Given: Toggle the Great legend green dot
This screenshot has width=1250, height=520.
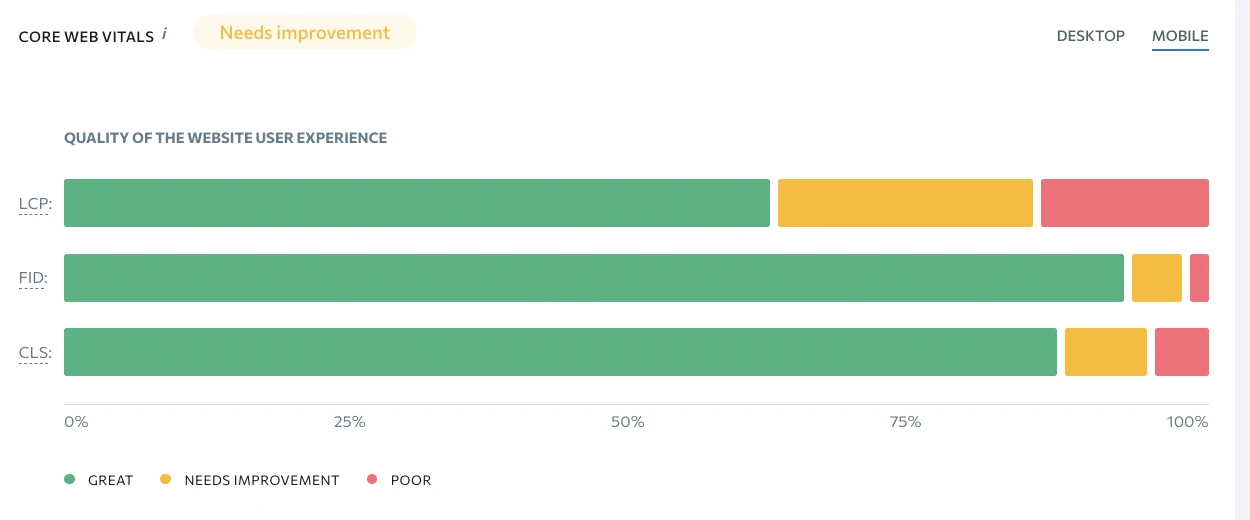Looking at the screenshot, I should pyautogui.click(x=70, y=480).
